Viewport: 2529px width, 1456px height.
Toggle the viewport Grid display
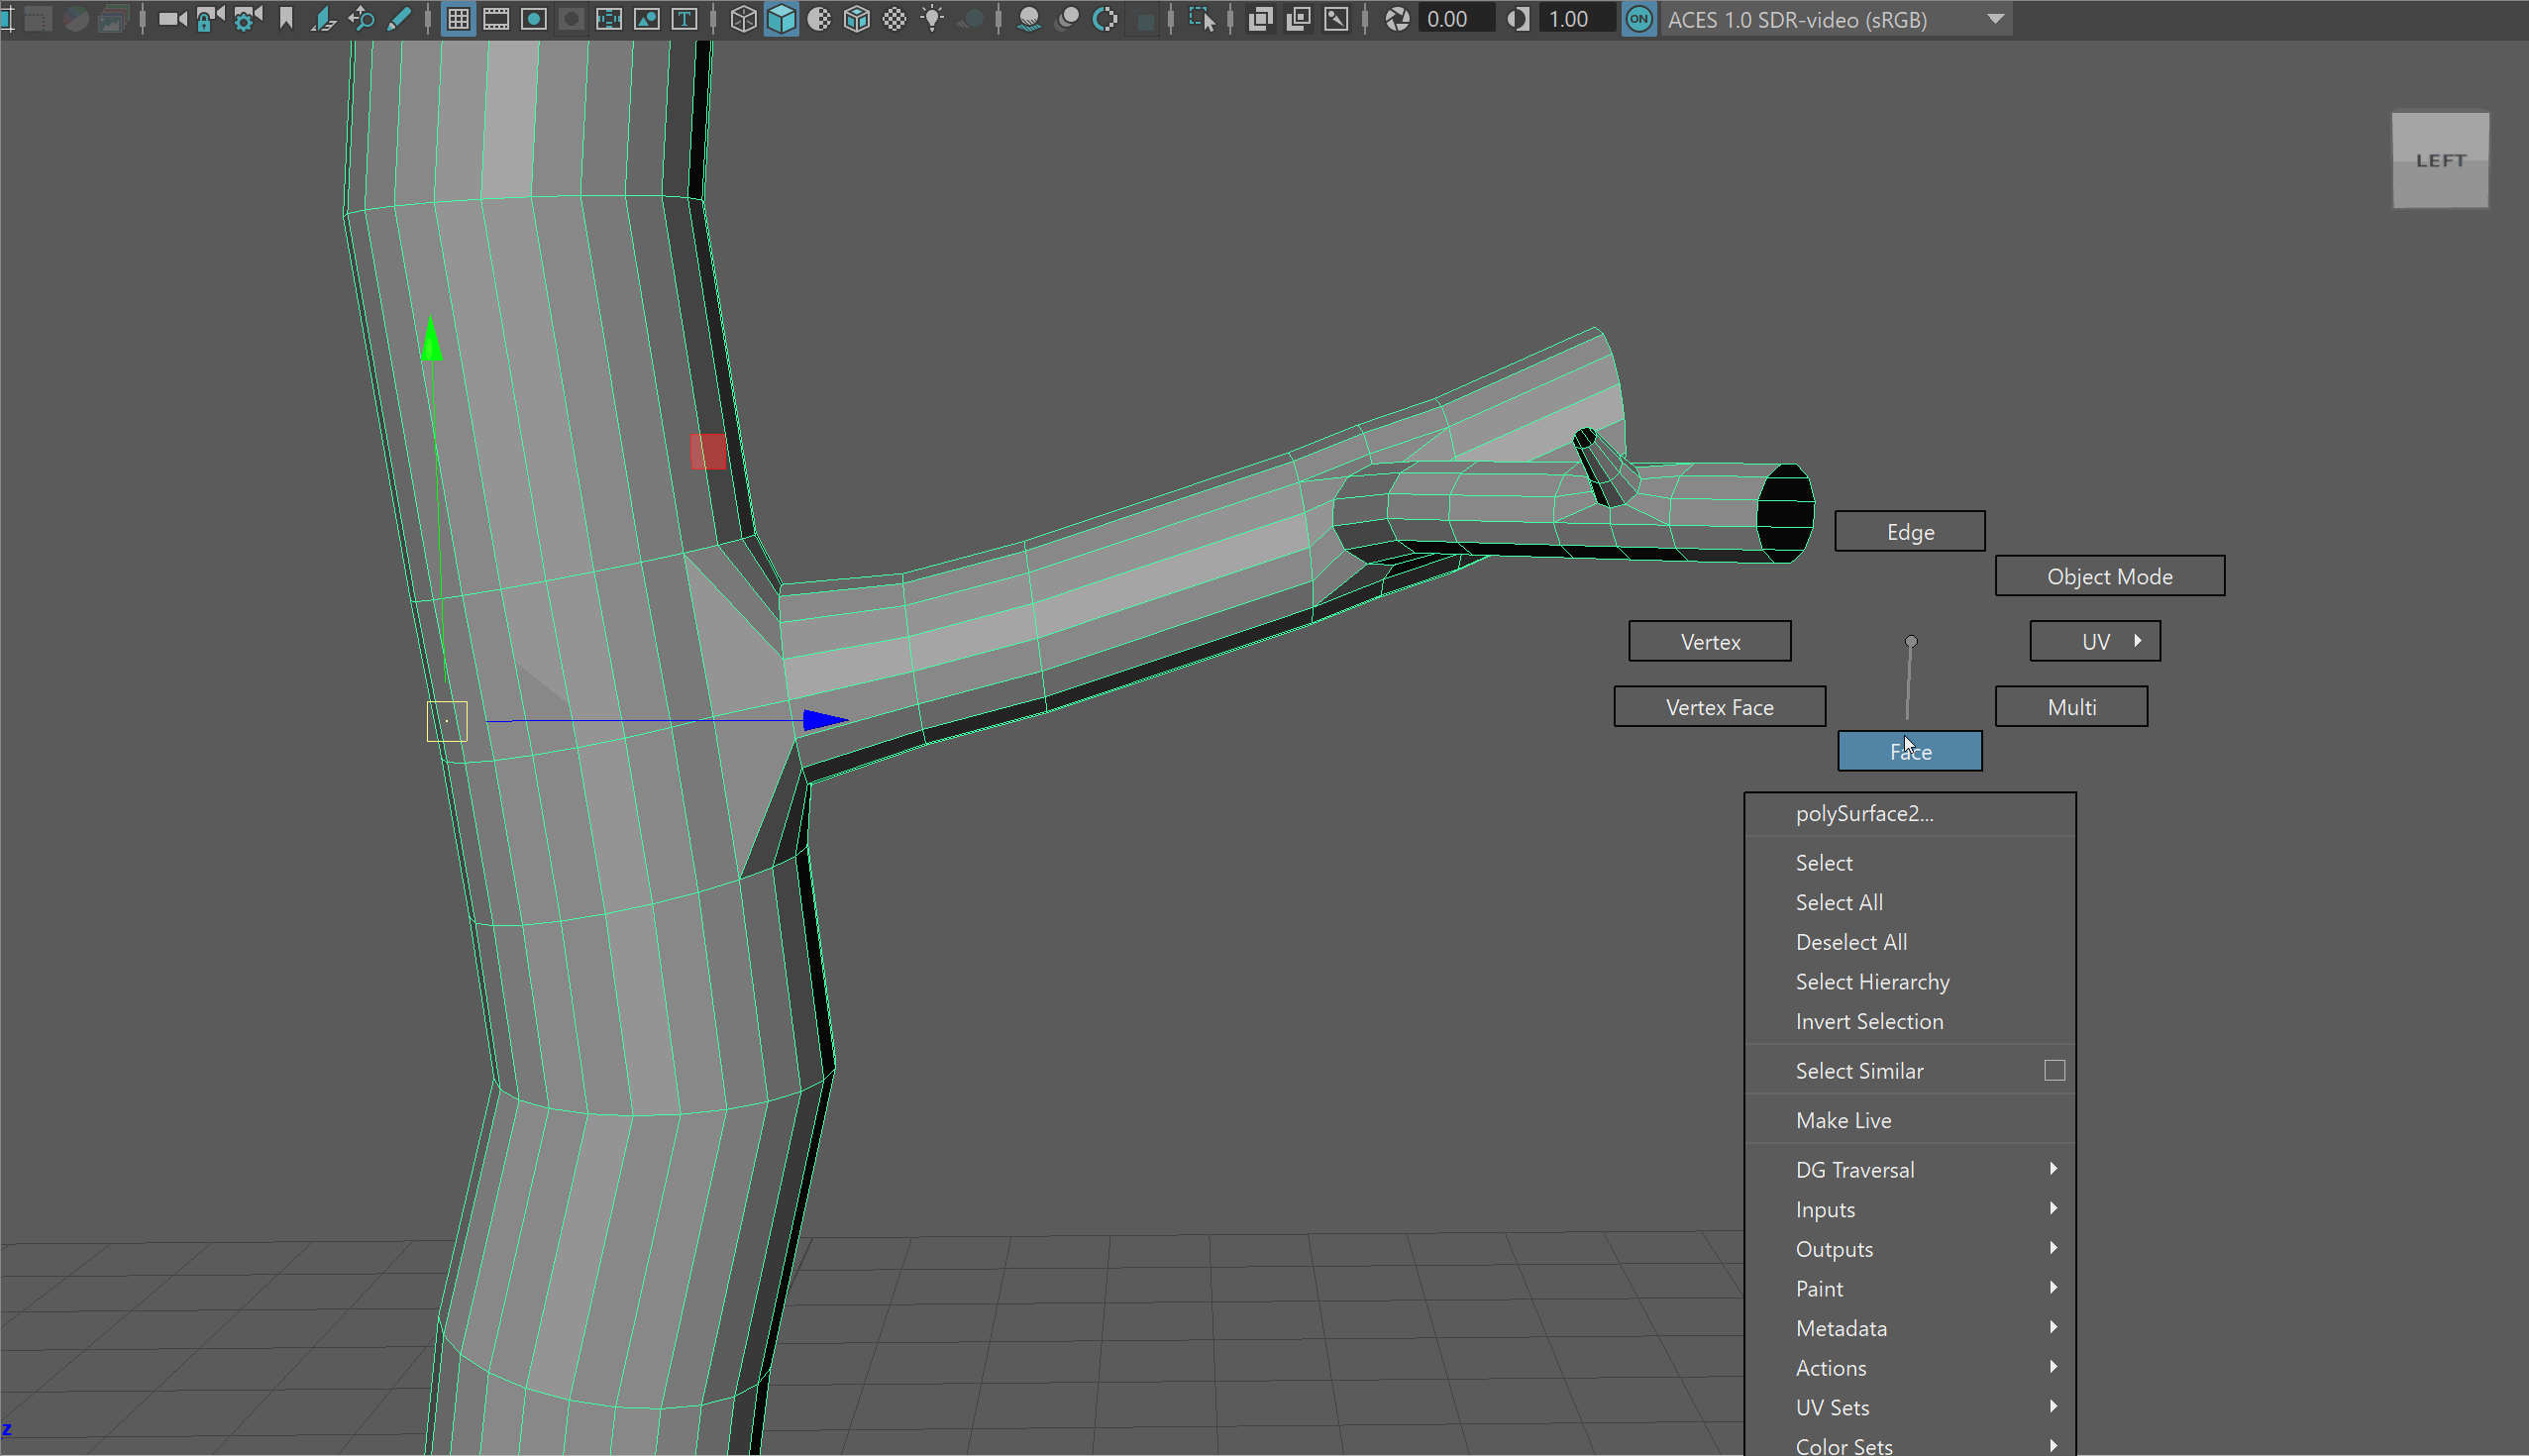(x=458, y=19)
